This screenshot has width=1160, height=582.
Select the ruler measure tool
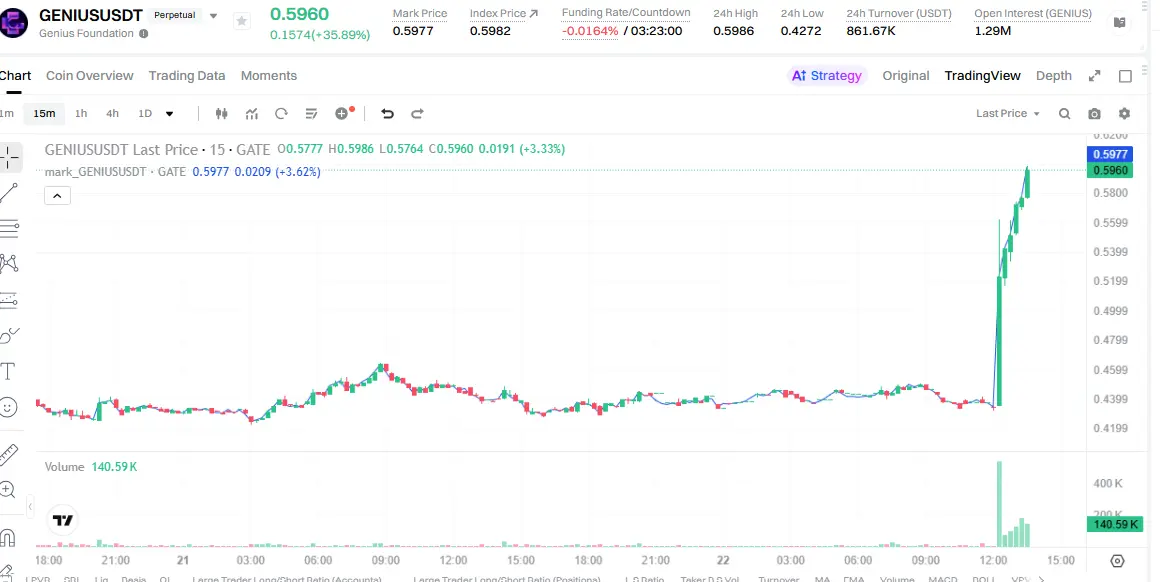coord(8,453)
